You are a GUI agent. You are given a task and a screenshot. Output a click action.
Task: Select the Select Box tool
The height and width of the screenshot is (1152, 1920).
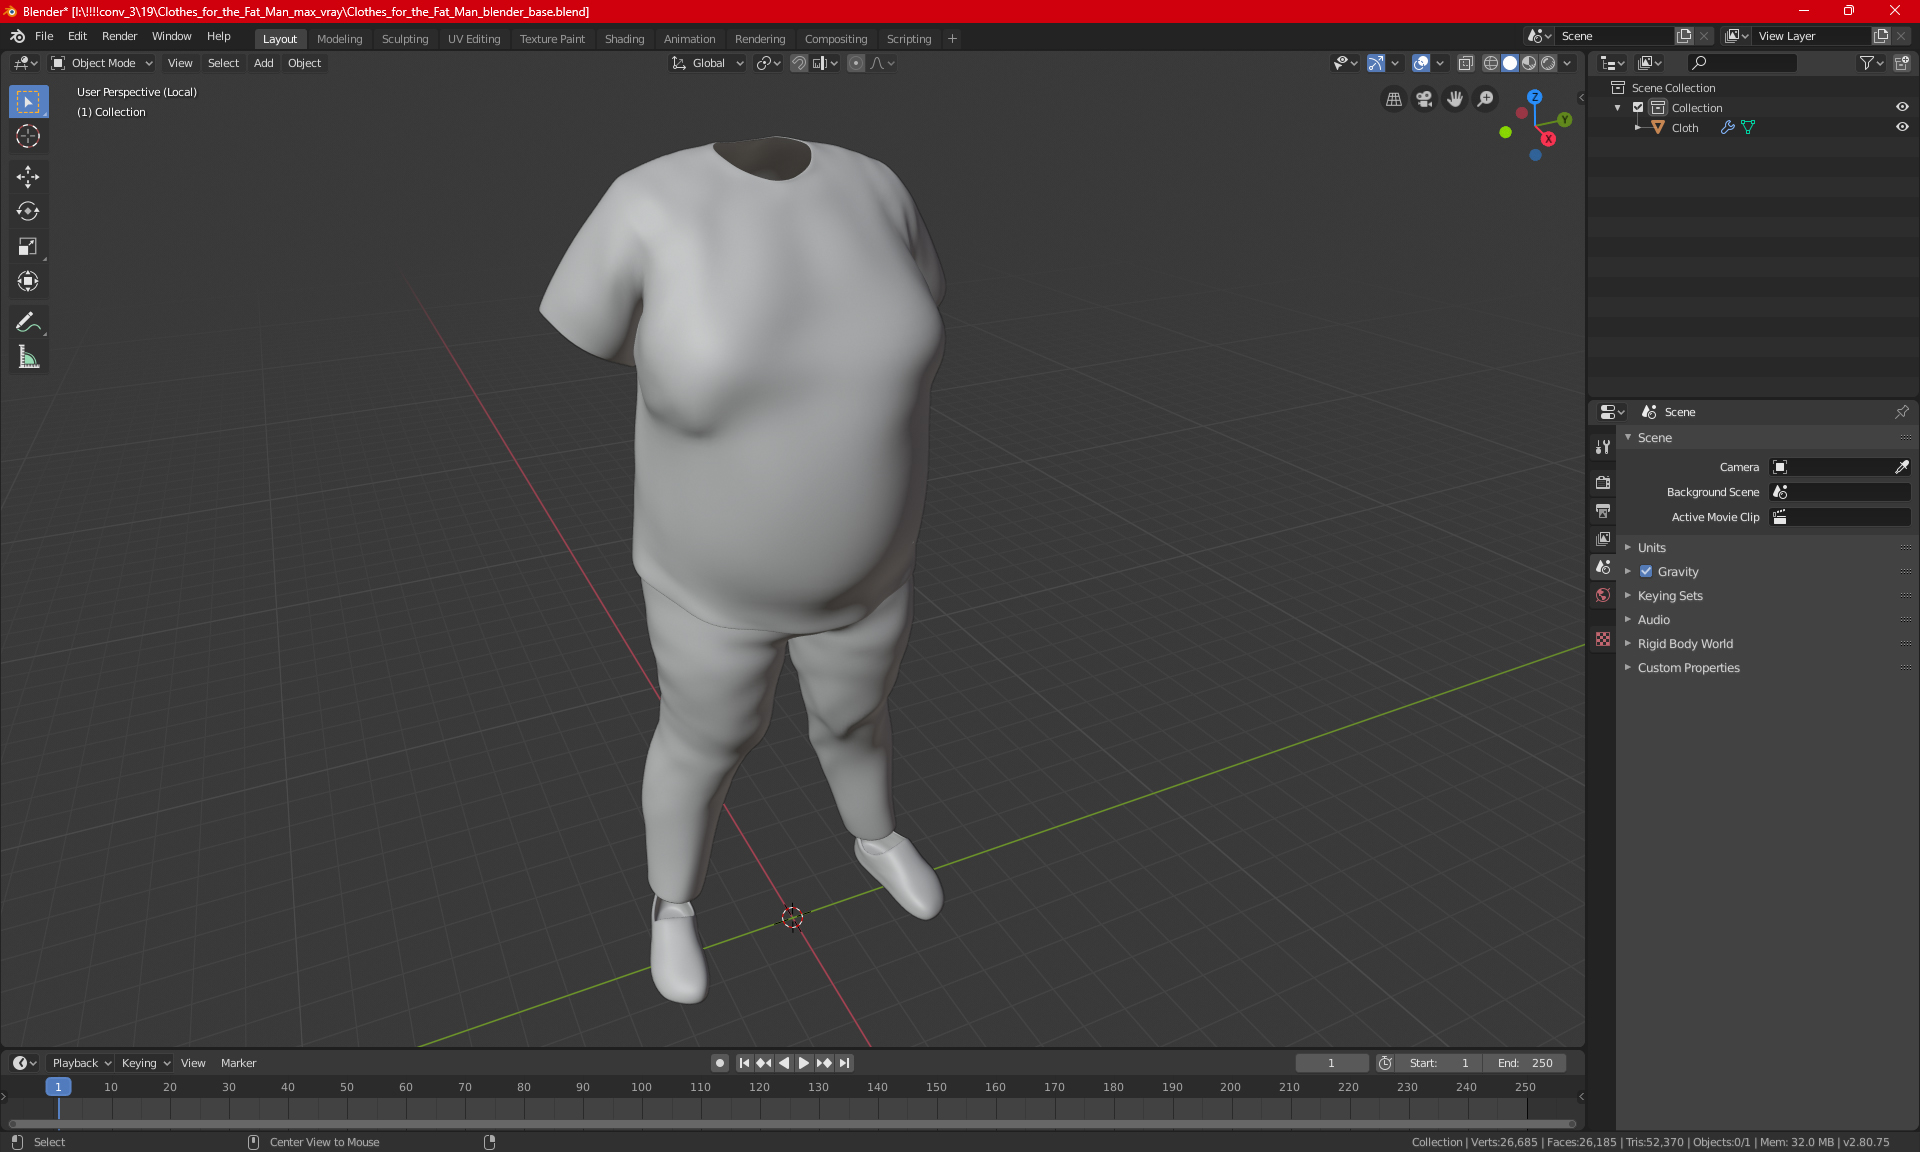[28, 101]
